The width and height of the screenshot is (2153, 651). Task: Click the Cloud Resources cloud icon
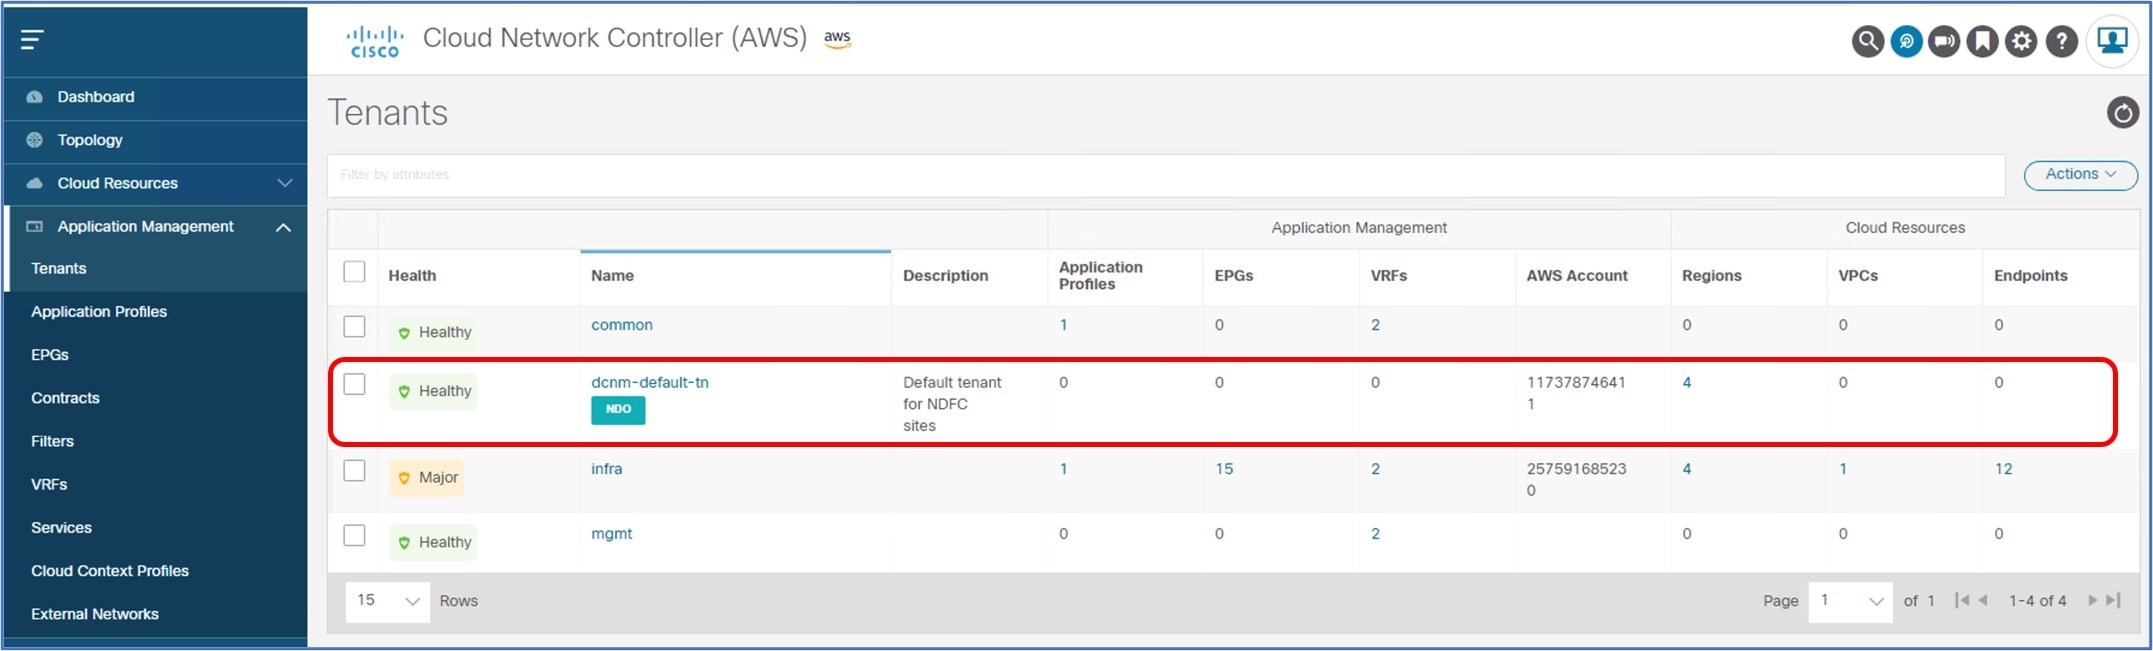[x=35, y=183]
